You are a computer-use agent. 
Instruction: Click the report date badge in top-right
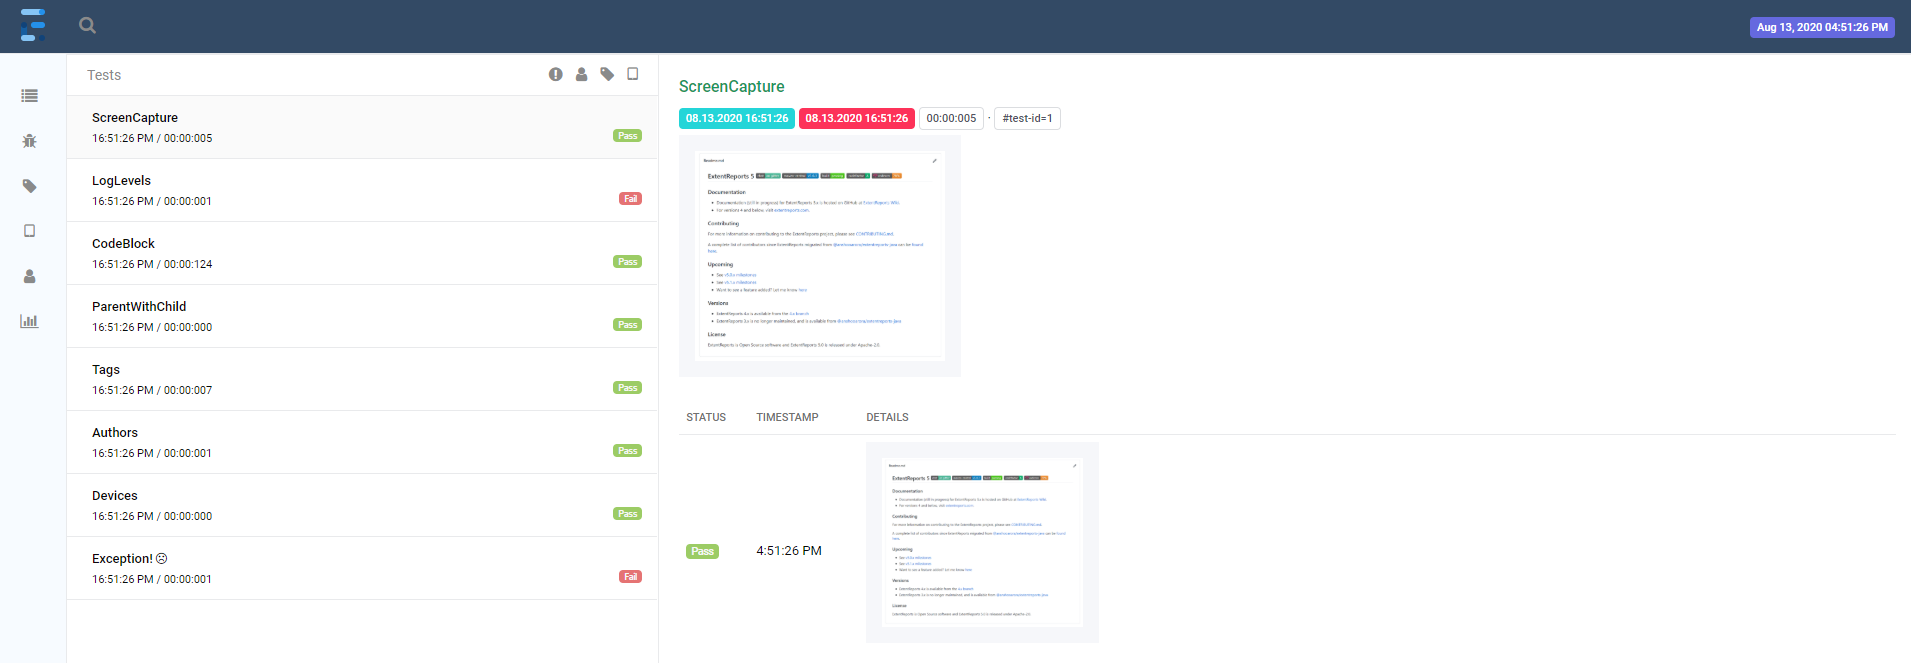pyautogui.click(x=1821, y=27)
